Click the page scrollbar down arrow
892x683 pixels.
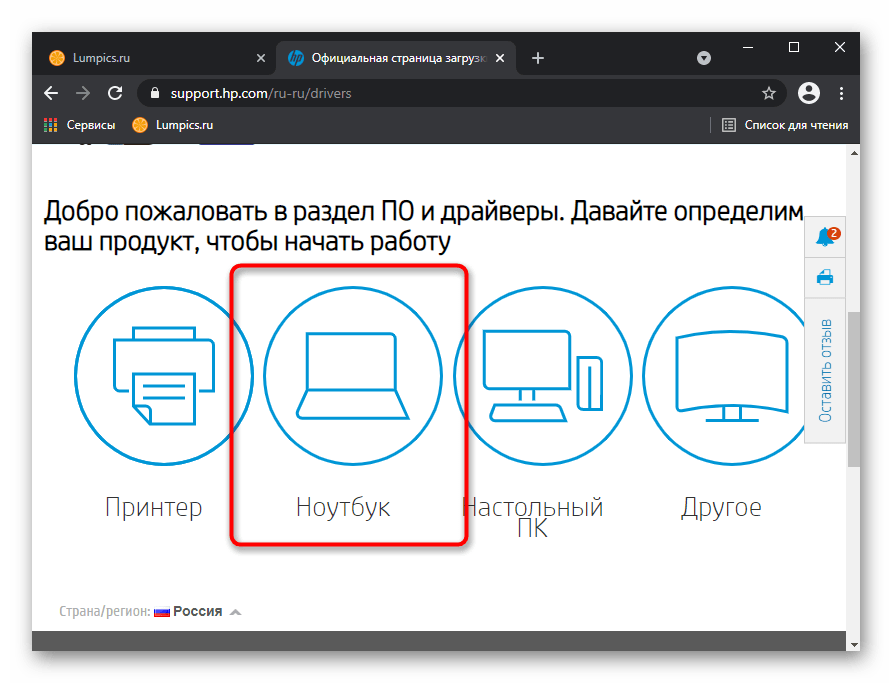(853, 644)
